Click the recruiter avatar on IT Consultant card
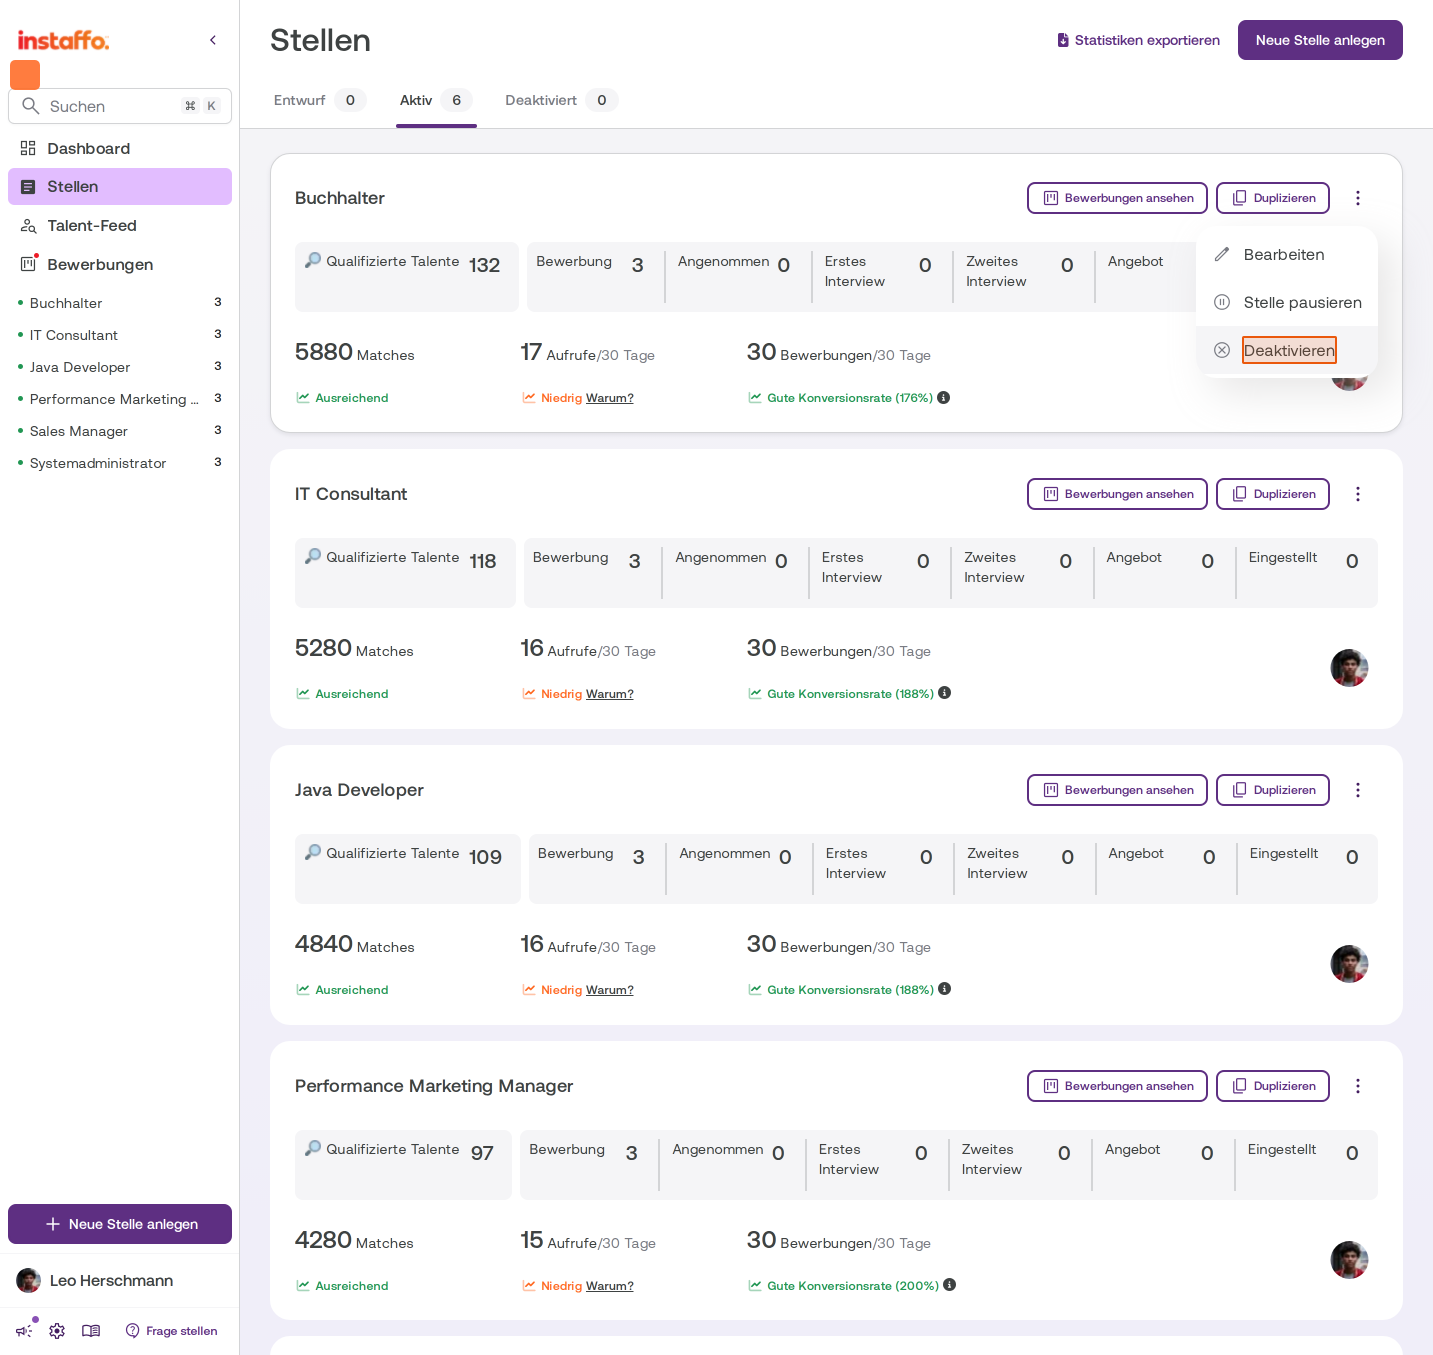1433x1355 pixels. pyautogui.click(x=1349, y=668)
